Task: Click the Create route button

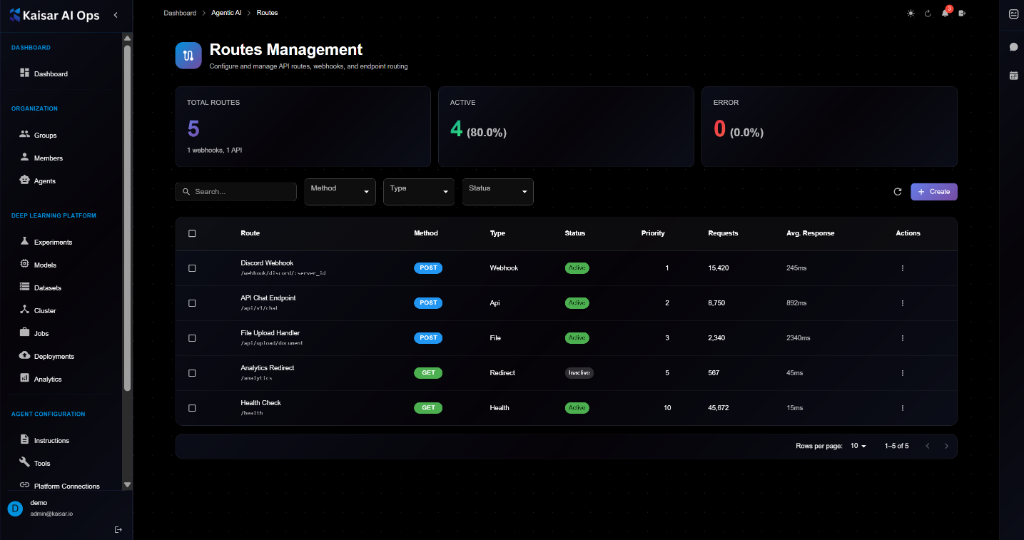Action: [934, 191]
